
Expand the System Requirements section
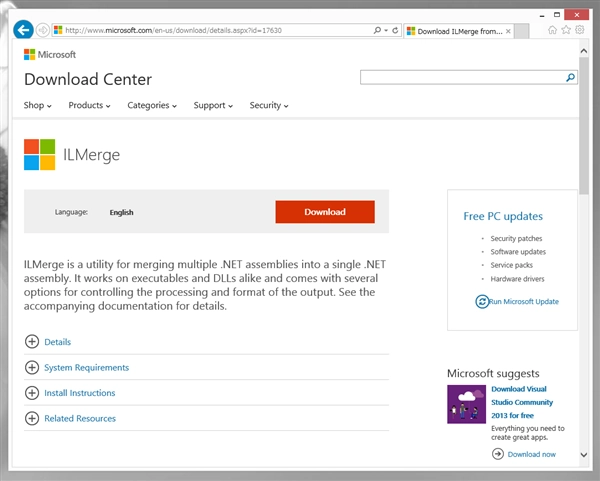(x=86, y=367)
